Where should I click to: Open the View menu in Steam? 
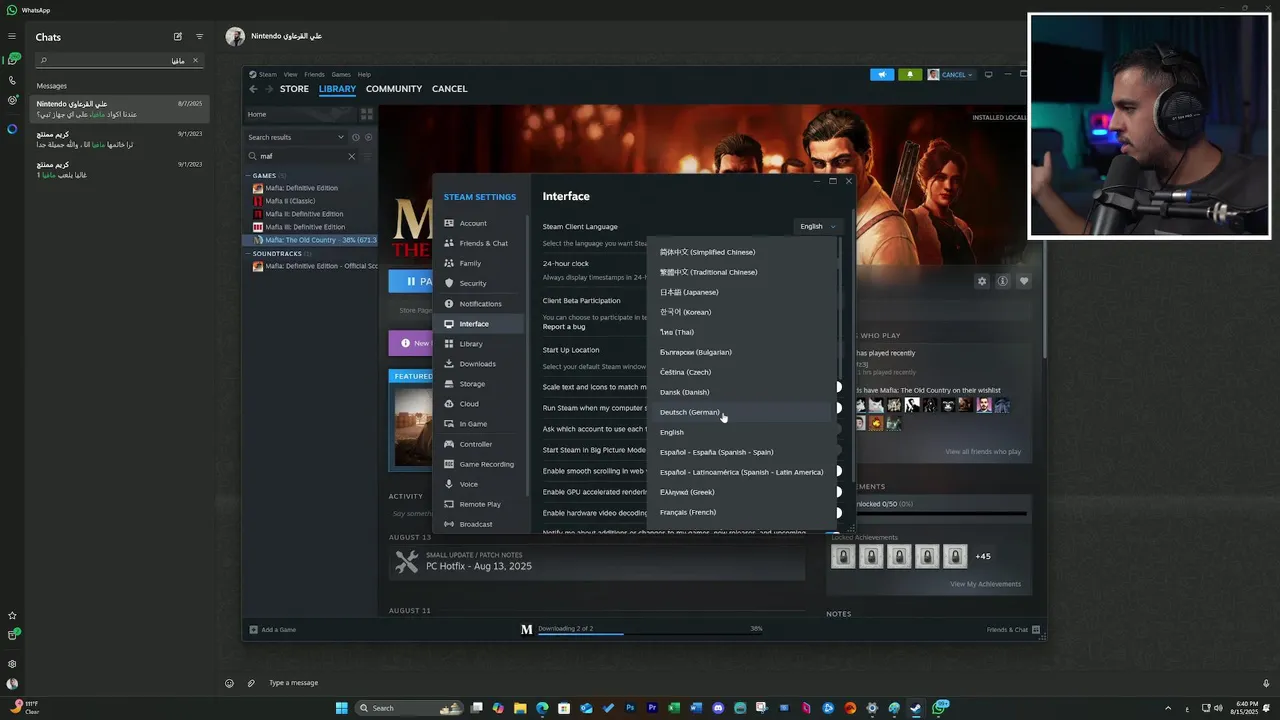[x=290, y=74]
